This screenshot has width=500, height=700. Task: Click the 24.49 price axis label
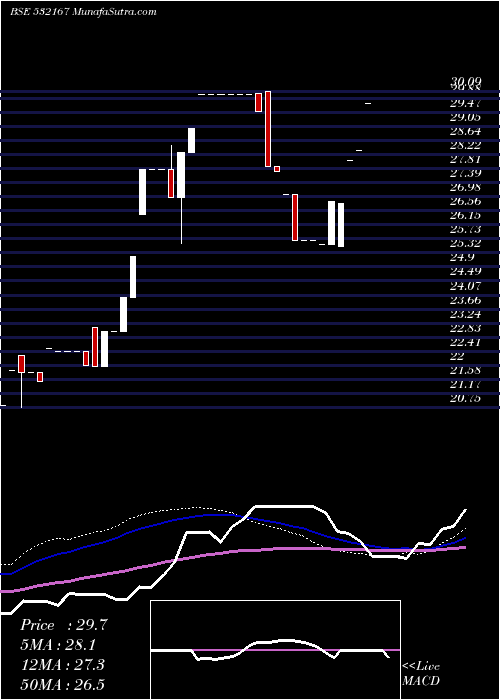[466, 271]
